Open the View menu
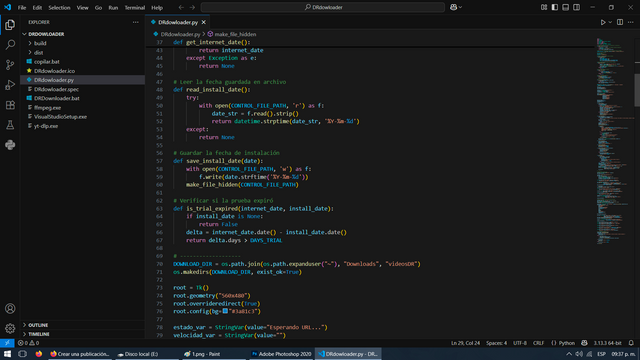 82,8
